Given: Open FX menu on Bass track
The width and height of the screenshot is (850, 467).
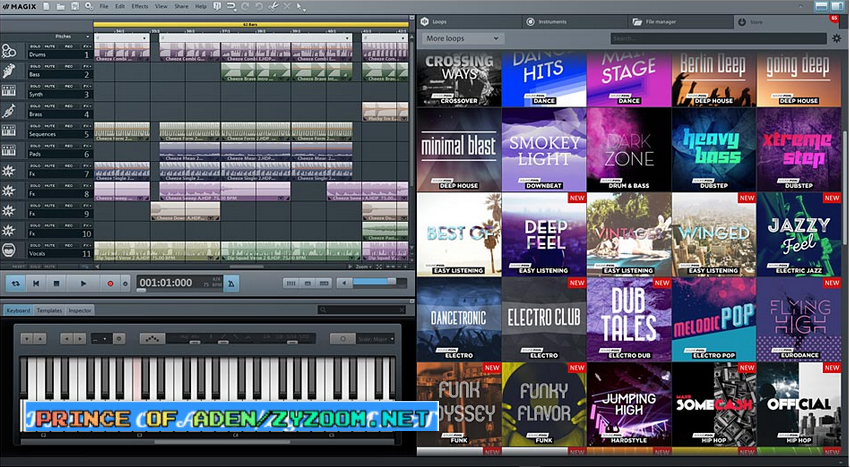Looking at the screenshot, I should tap(87, 66).
